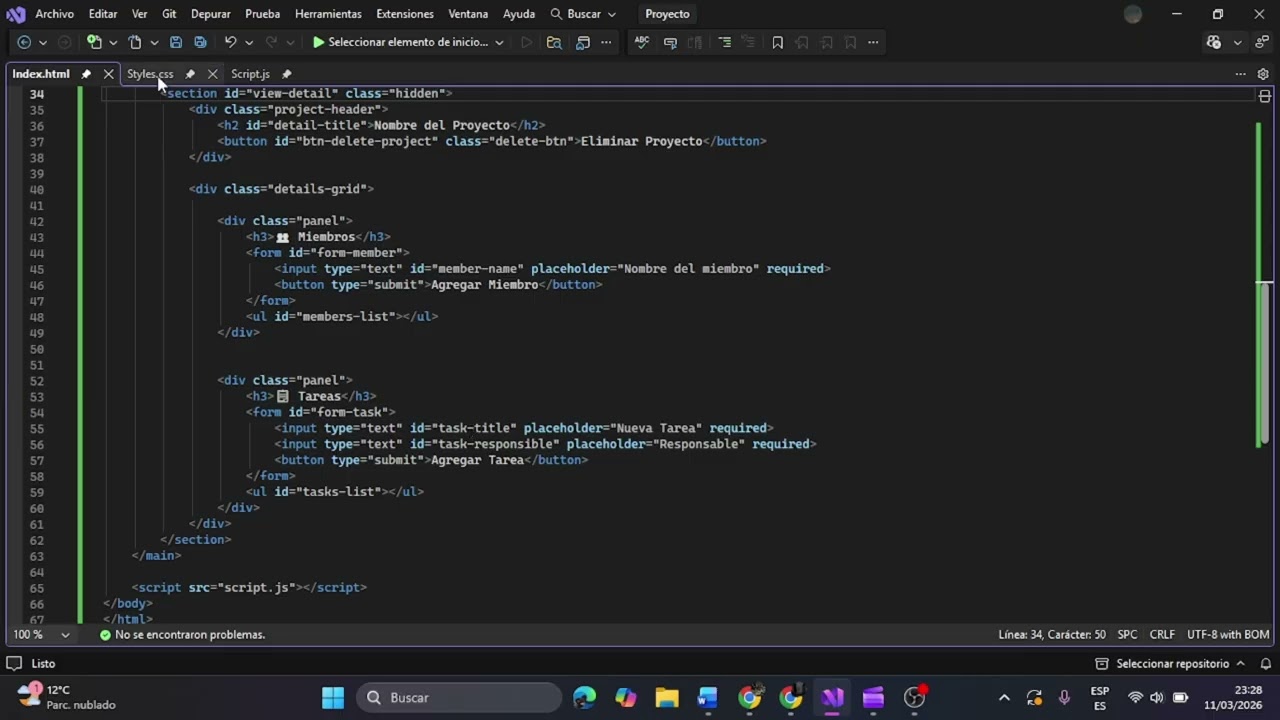This screenshot has height=720, width=1280.
Task: Click the Navigate Backward arrow icon
Action: (x=24, y=42)
